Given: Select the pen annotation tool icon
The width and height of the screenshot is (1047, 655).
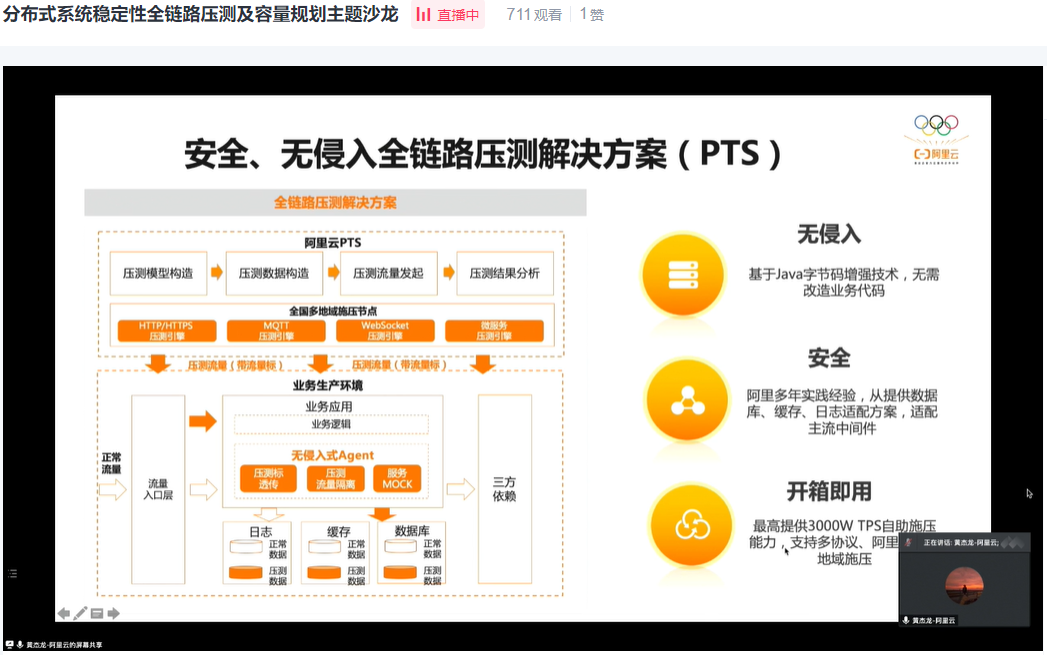Looking at the screenshot, I should coord(80,613).
